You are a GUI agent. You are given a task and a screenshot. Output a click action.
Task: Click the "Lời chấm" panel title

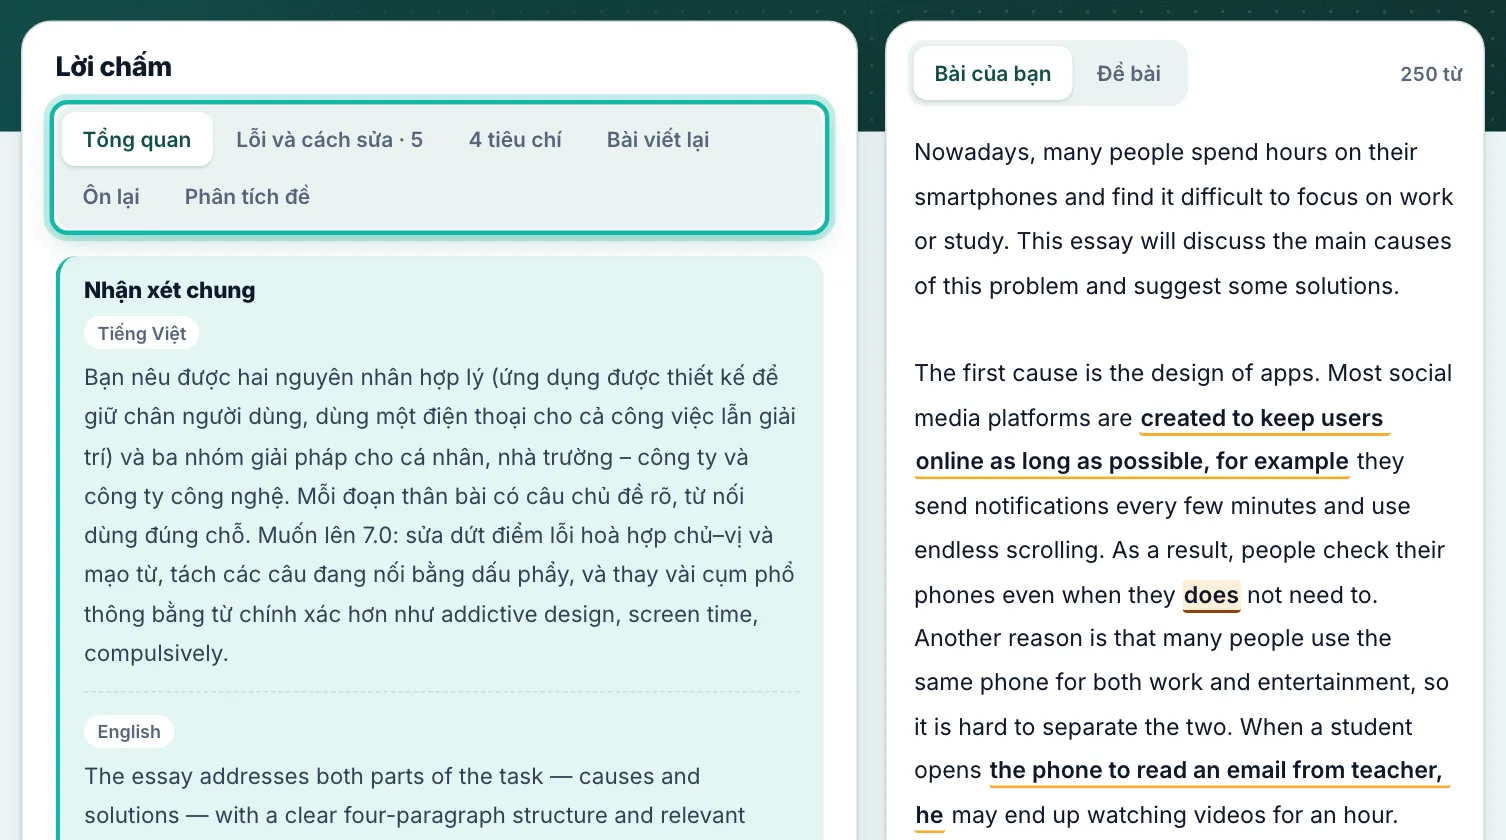114,66
